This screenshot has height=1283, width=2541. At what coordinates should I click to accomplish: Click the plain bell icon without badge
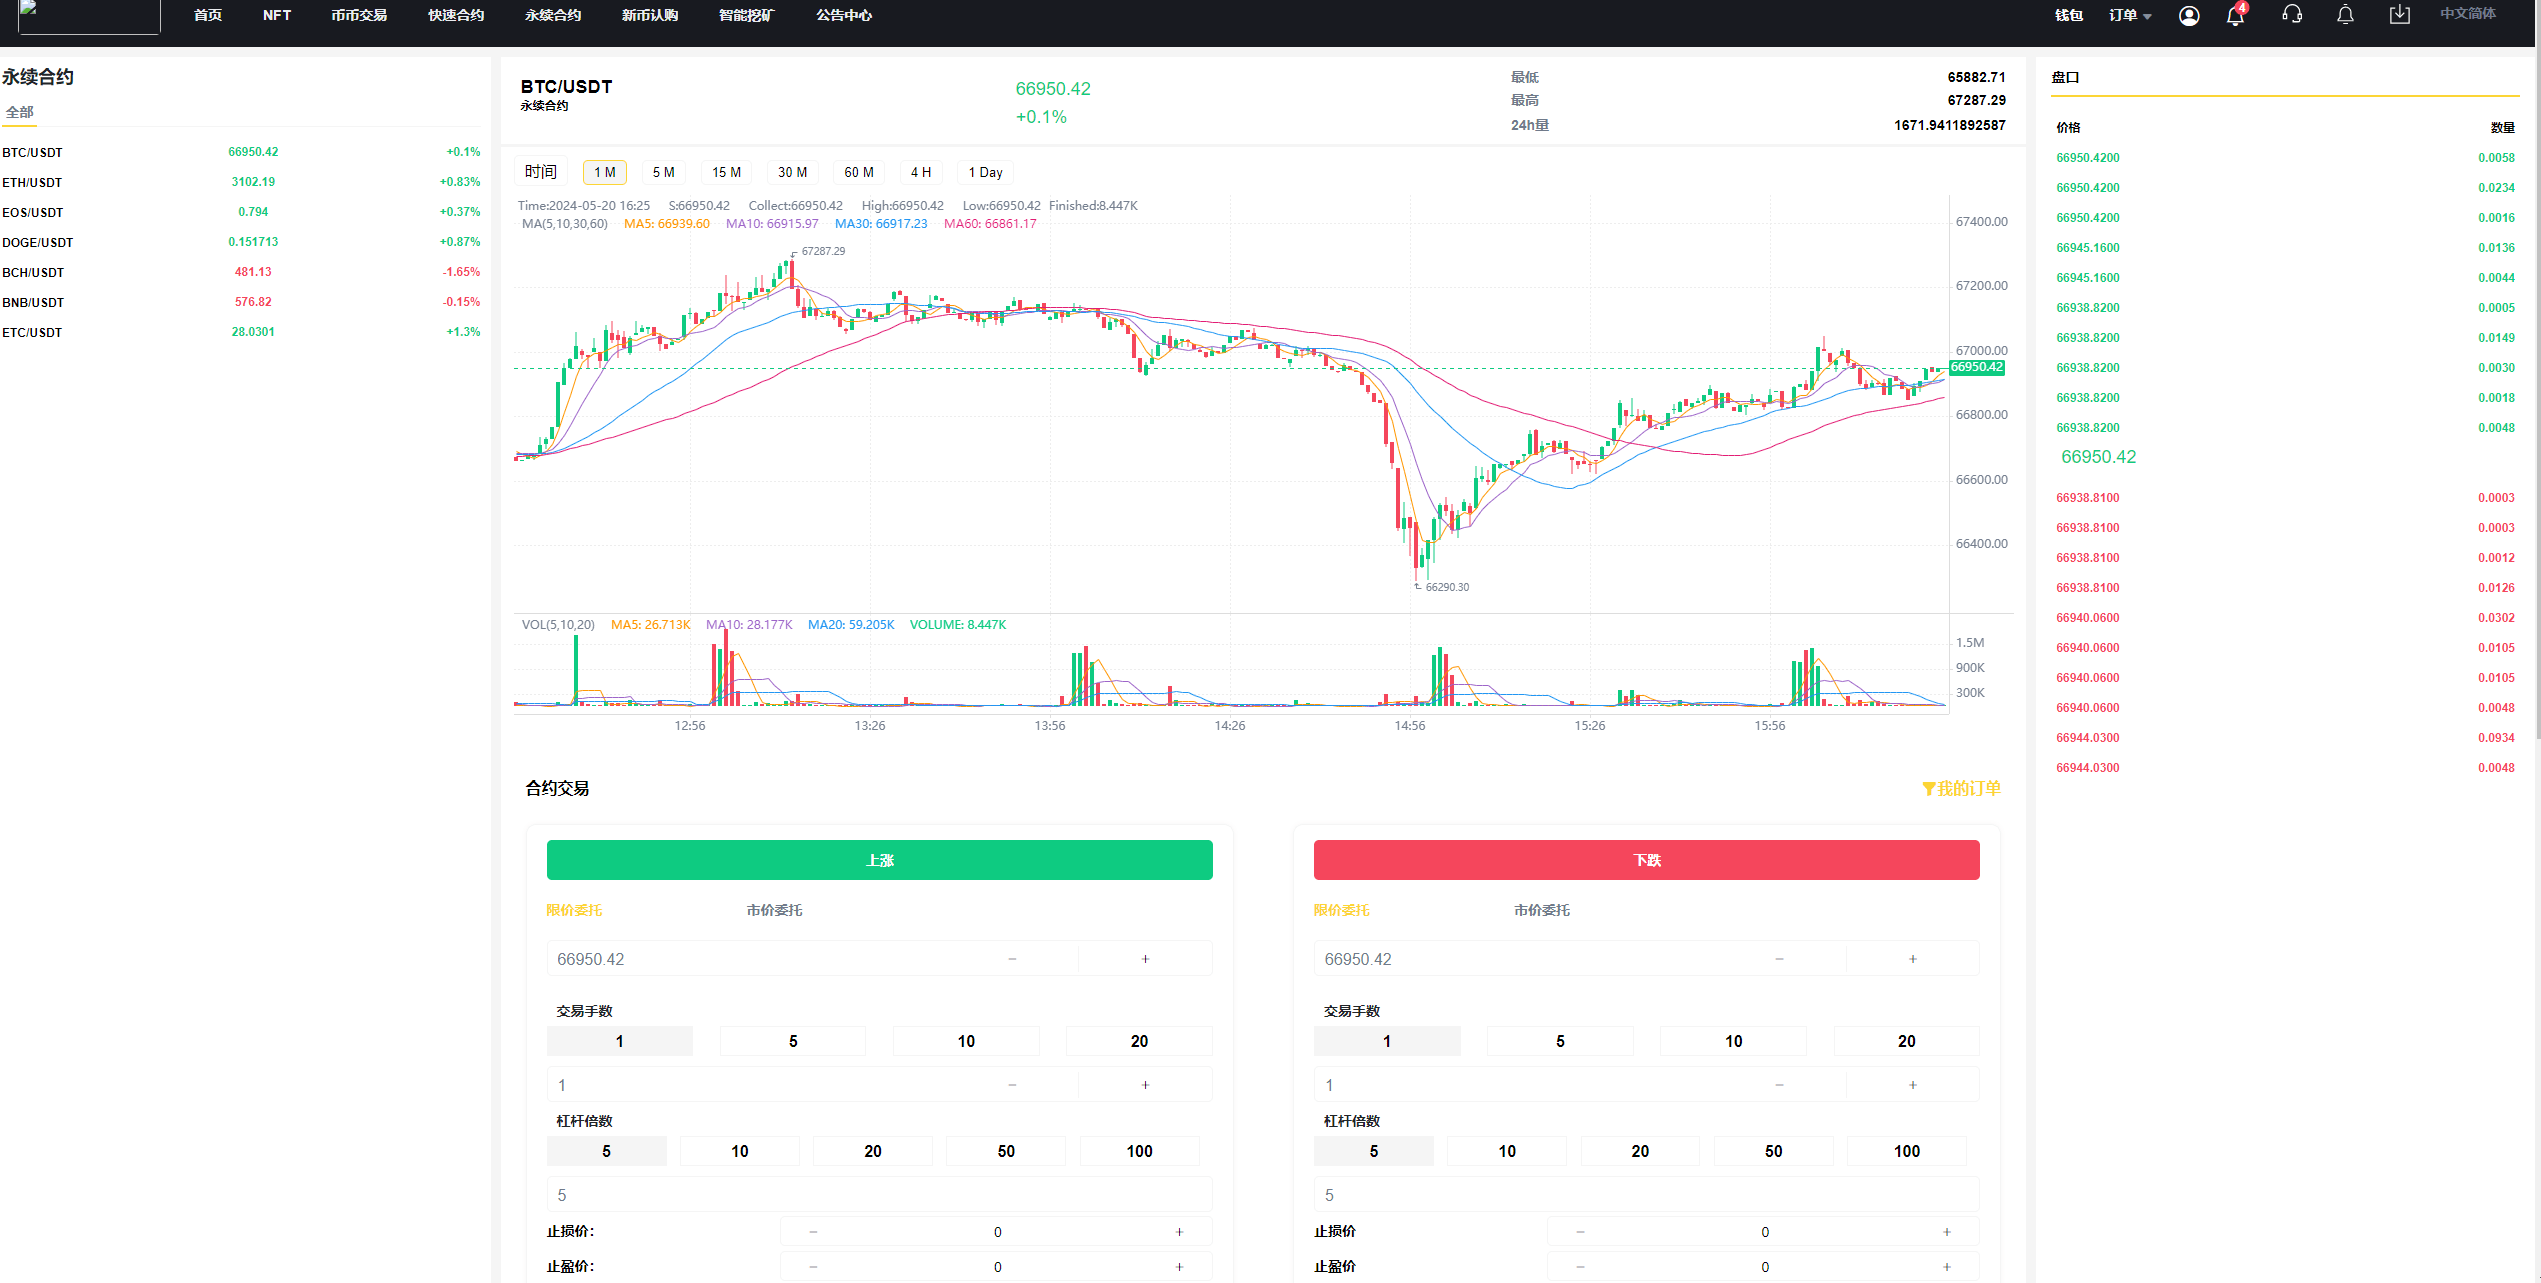[x=2345, y=15]
